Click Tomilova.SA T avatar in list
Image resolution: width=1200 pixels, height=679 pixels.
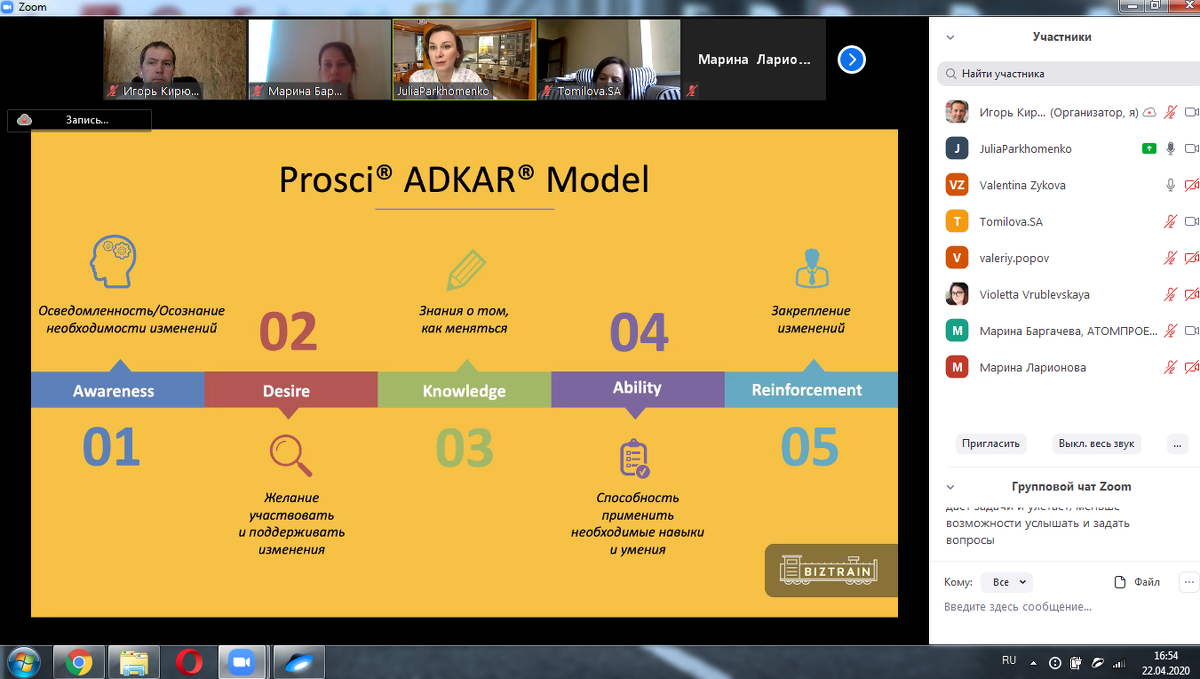tap(957, 221)
